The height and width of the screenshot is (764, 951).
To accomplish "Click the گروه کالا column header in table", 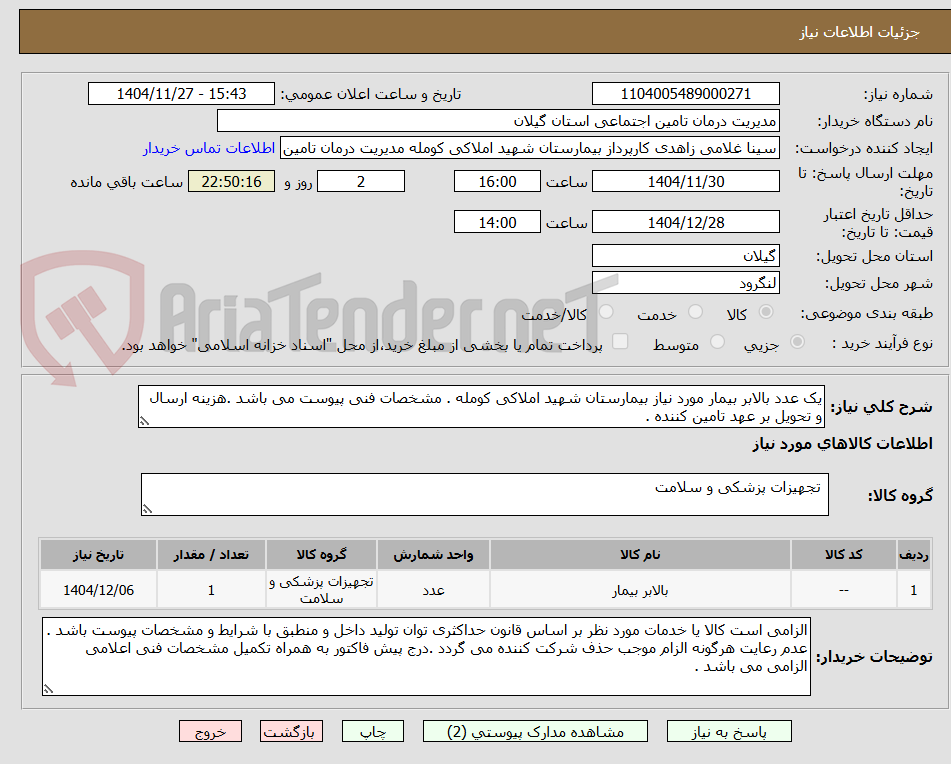I will coord(321,555).
